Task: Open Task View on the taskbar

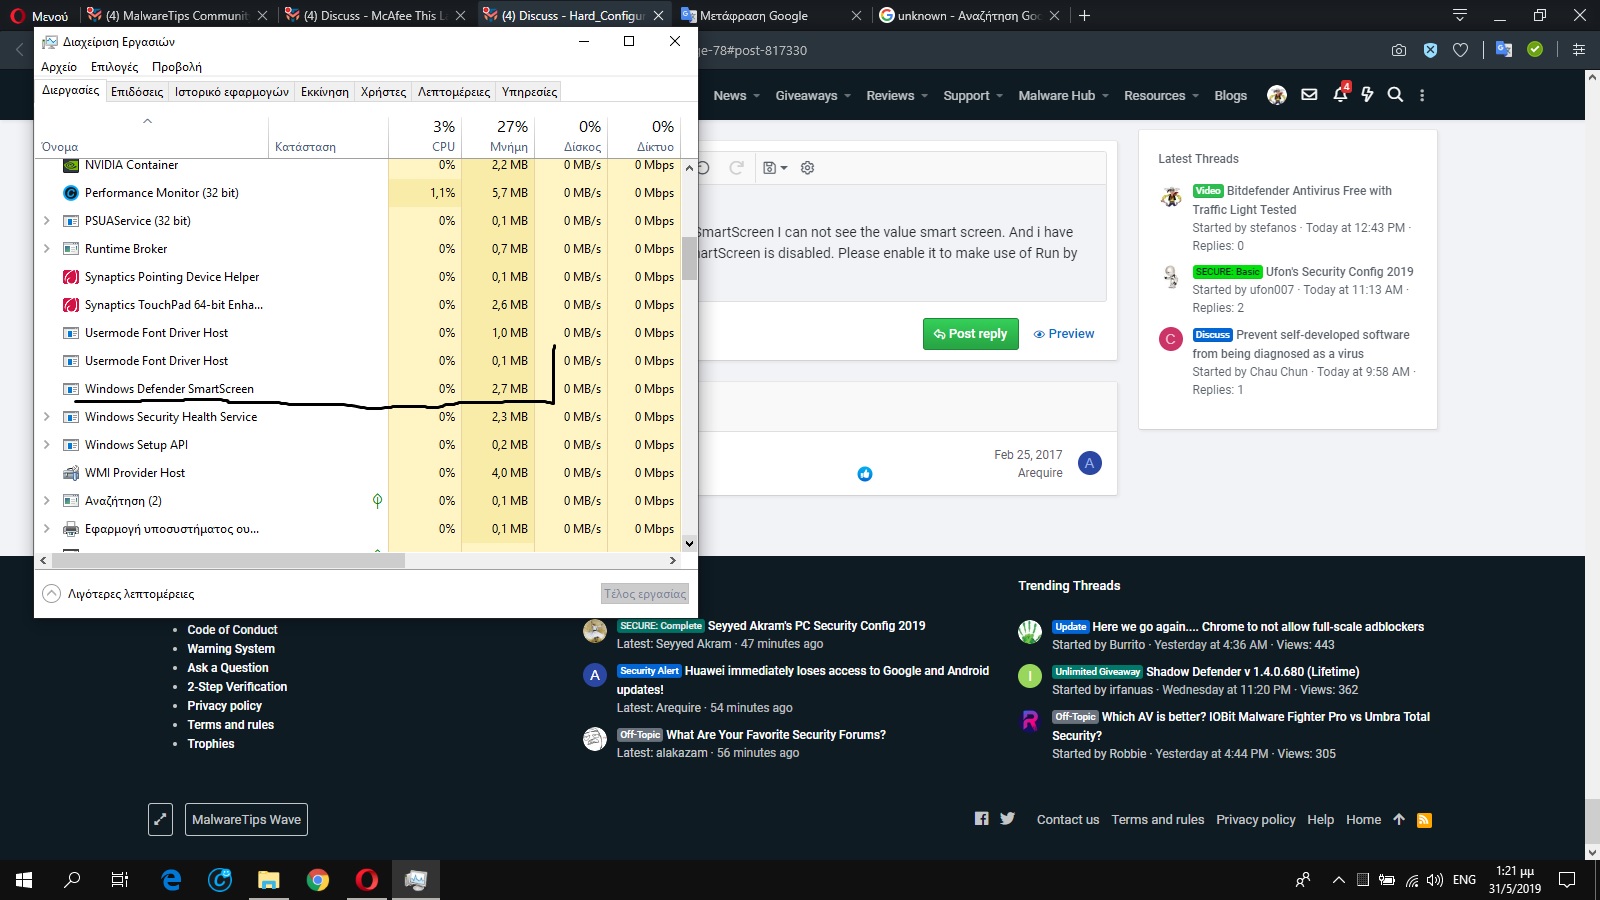Action: point(120,880)
